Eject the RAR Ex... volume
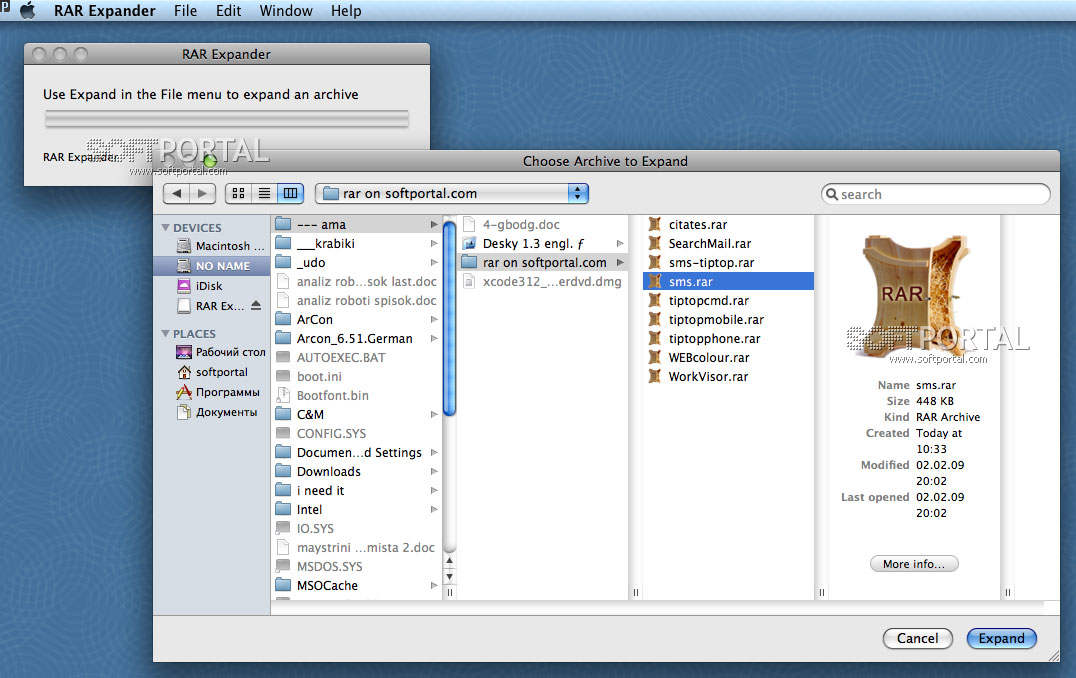Viewport: 1076px width, 678px height. tap(256, 305)
